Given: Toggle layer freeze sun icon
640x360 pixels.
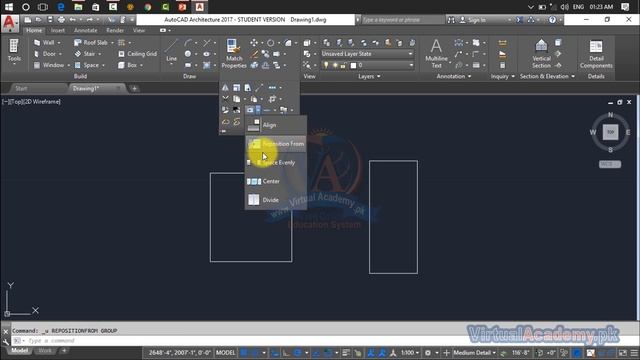Looking at the screenshot, I should pyautogui.click(x=335, y=65).
